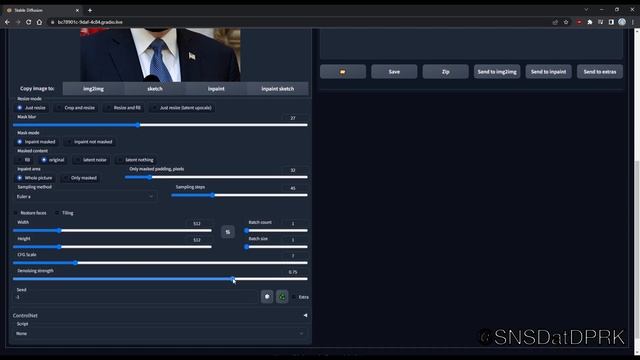
Task: Adjust Only masked padding pixels slider
Action: pos(216,177)
